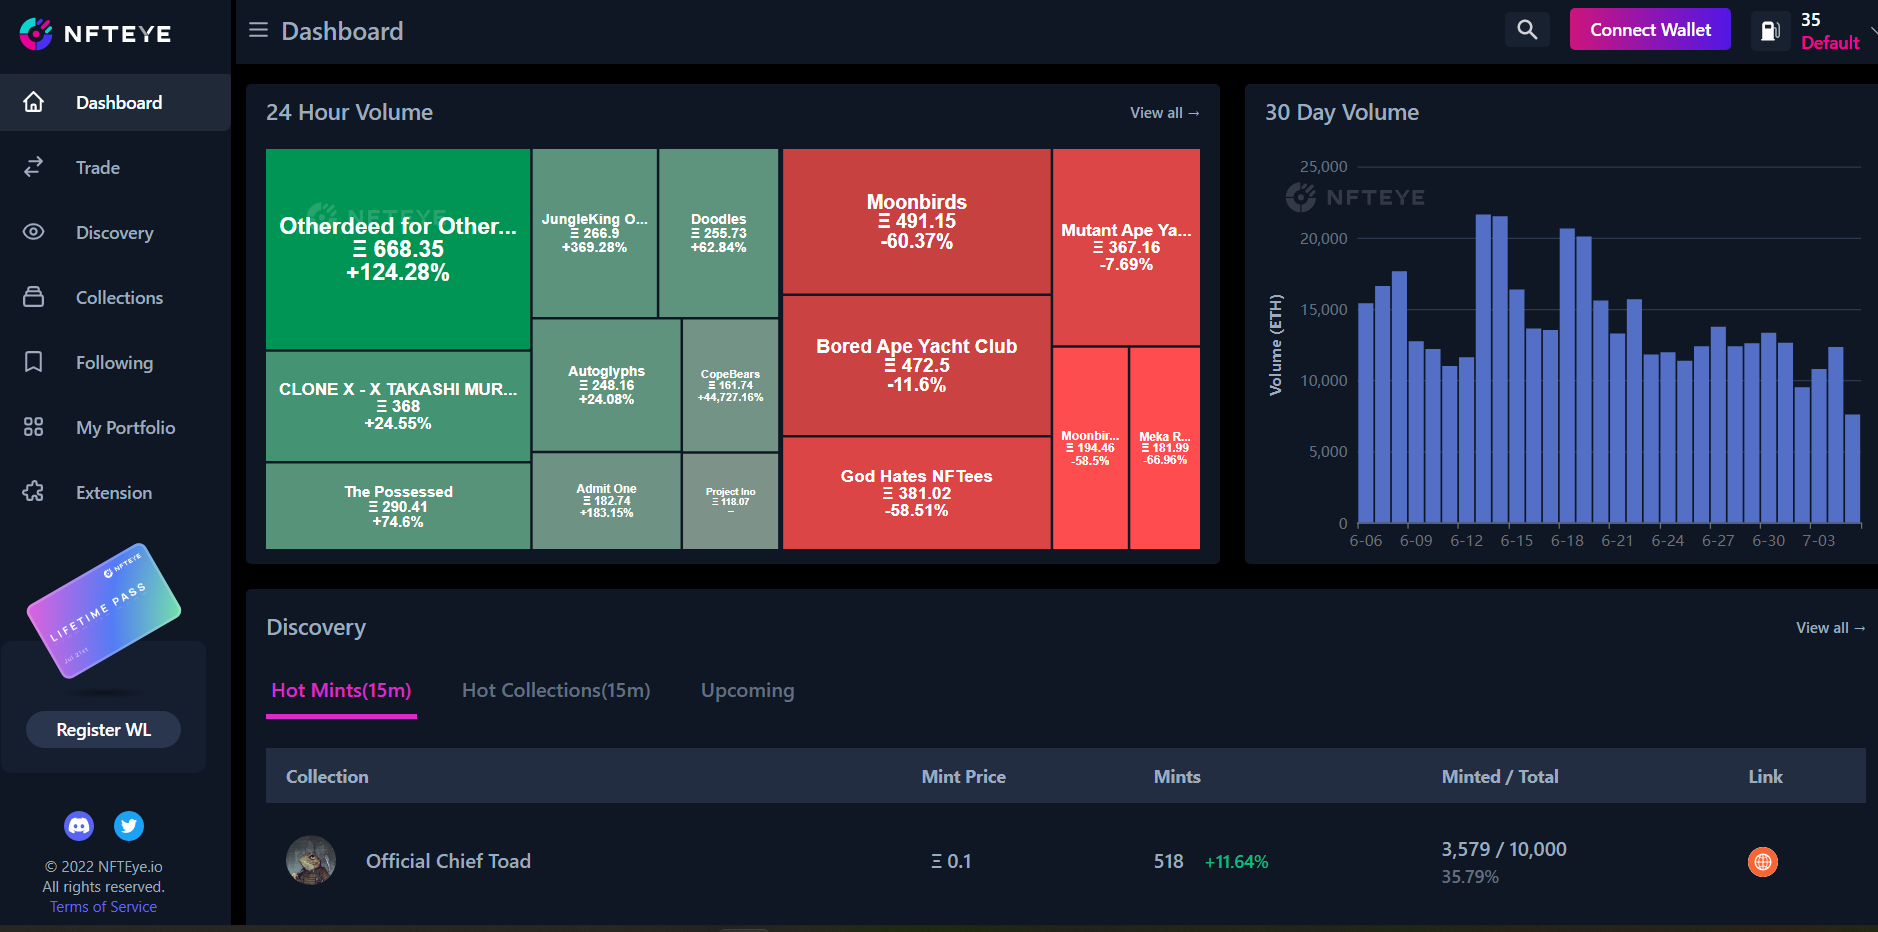The height and width of the screenshot is (932, 1878).
Task: Click the Mint Price column header
Action: [x=964, y=776]
